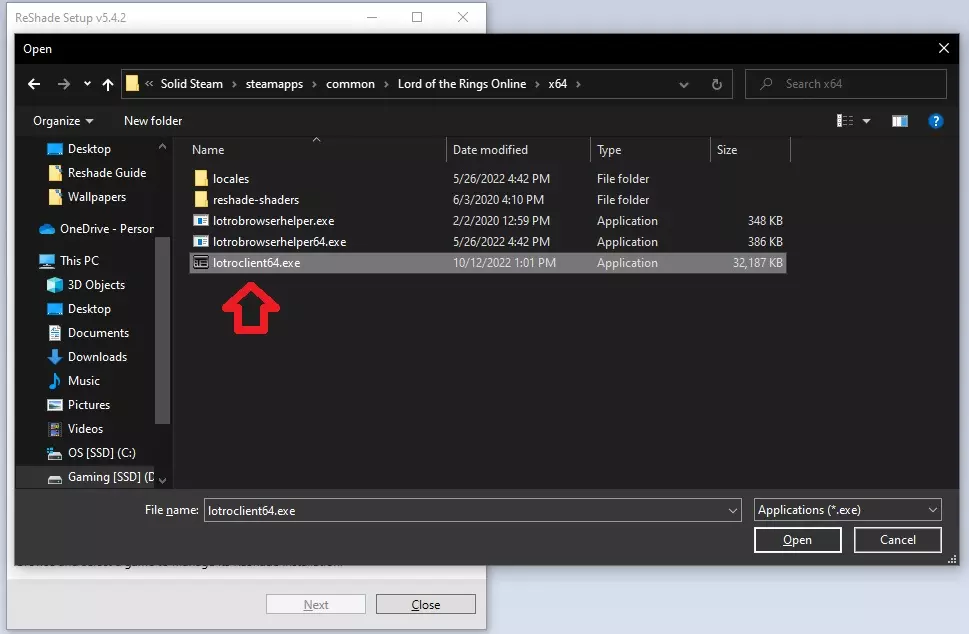This screenshot has height=634, width=969.
Task: Open the help question mark icon
Action: [935, 121]
